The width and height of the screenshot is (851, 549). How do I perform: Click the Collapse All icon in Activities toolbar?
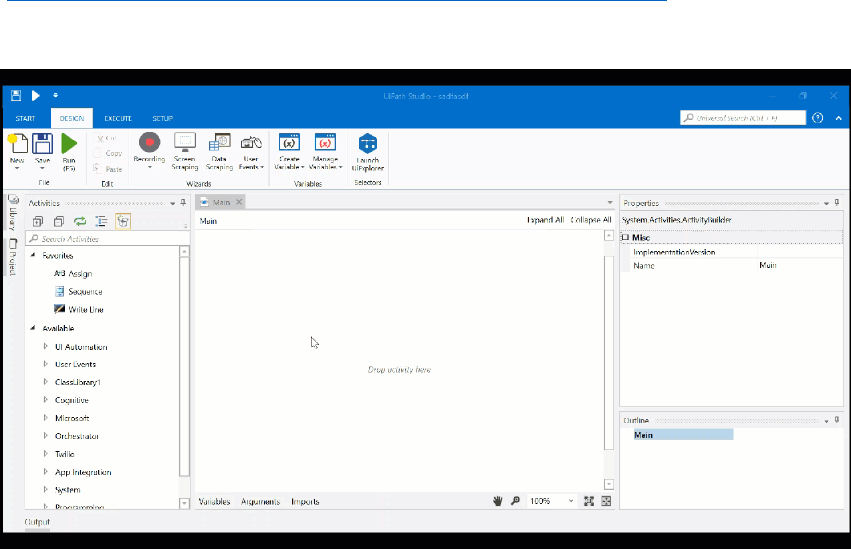pos(59,221)
